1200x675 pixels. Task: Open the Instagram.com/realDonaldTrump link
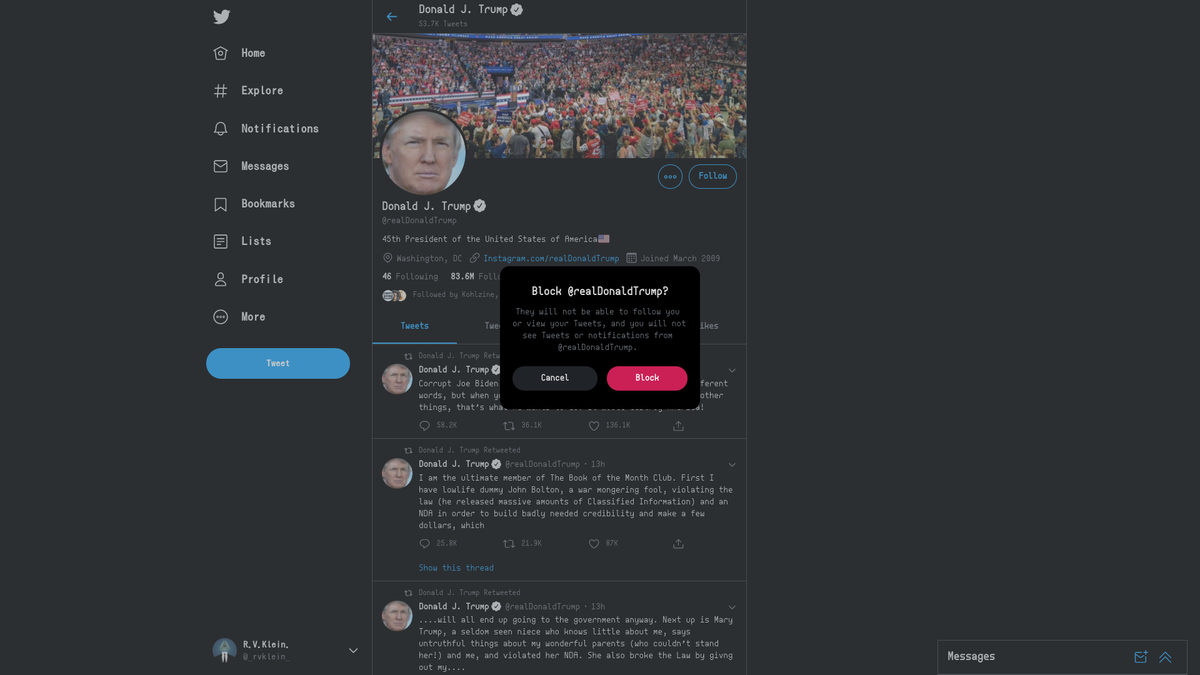point(551,258)
